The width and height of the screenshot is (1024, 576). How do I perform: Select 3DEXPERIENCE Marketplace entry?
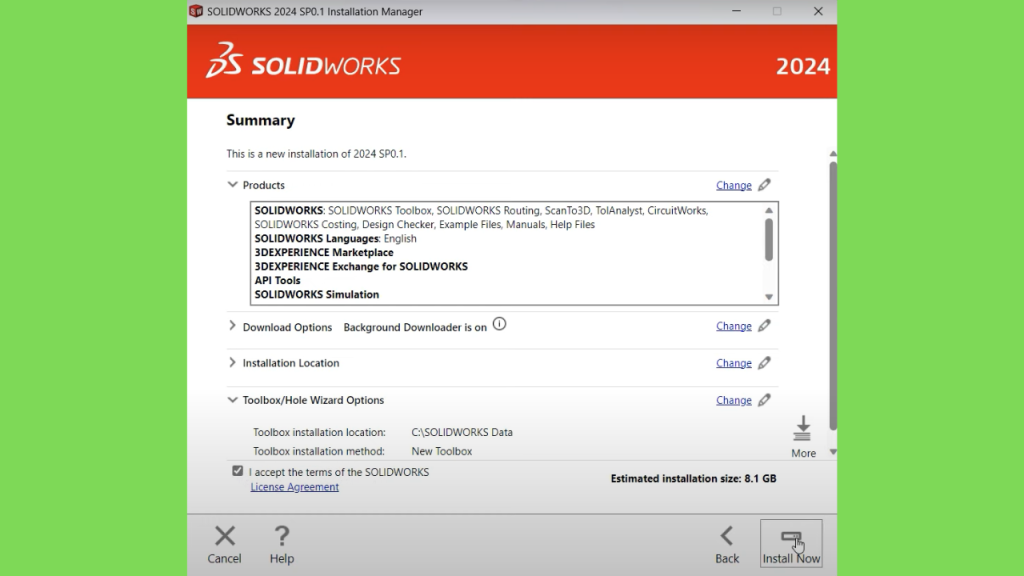pos(324,253)
